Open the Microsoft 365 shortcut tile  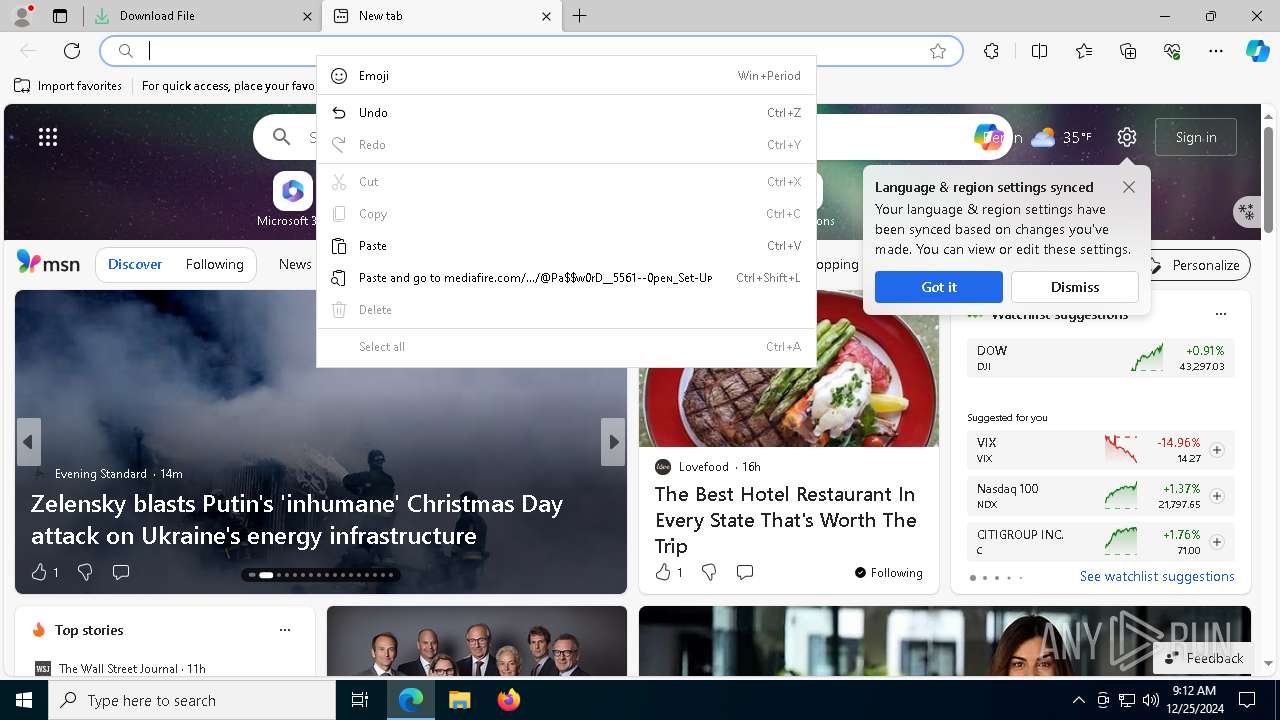click(x=293, y=200)
